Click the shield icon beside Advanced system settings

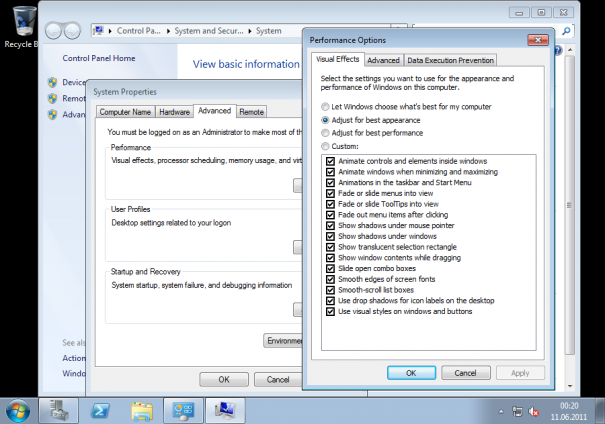click(52, 115)
